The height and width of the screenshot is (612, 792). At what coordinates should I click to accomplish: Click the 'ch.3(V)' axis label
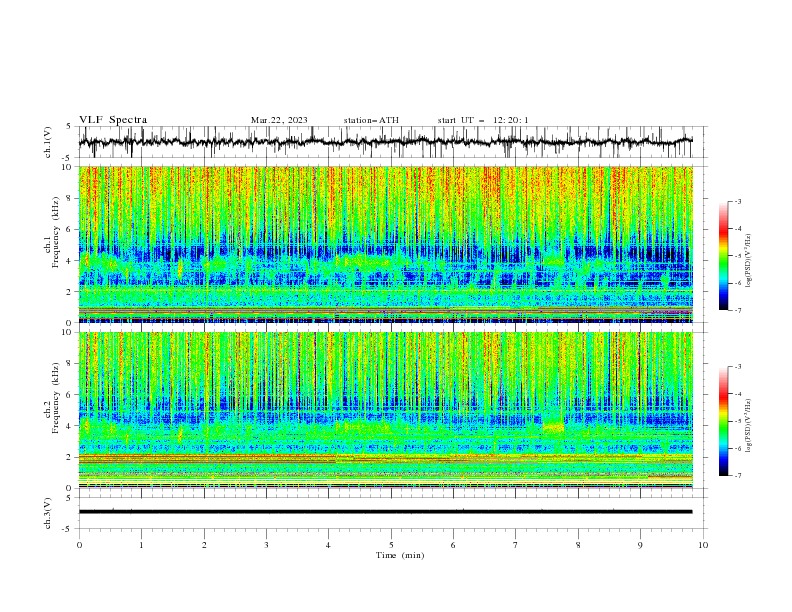(48, 513)
